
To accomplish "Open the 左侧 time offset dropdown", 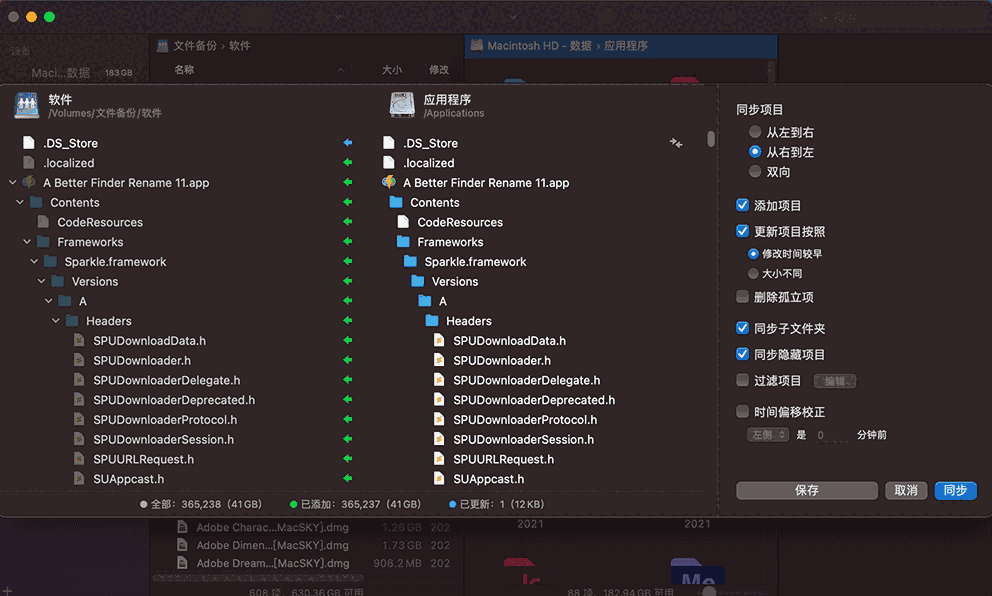I will coord(768,435).
